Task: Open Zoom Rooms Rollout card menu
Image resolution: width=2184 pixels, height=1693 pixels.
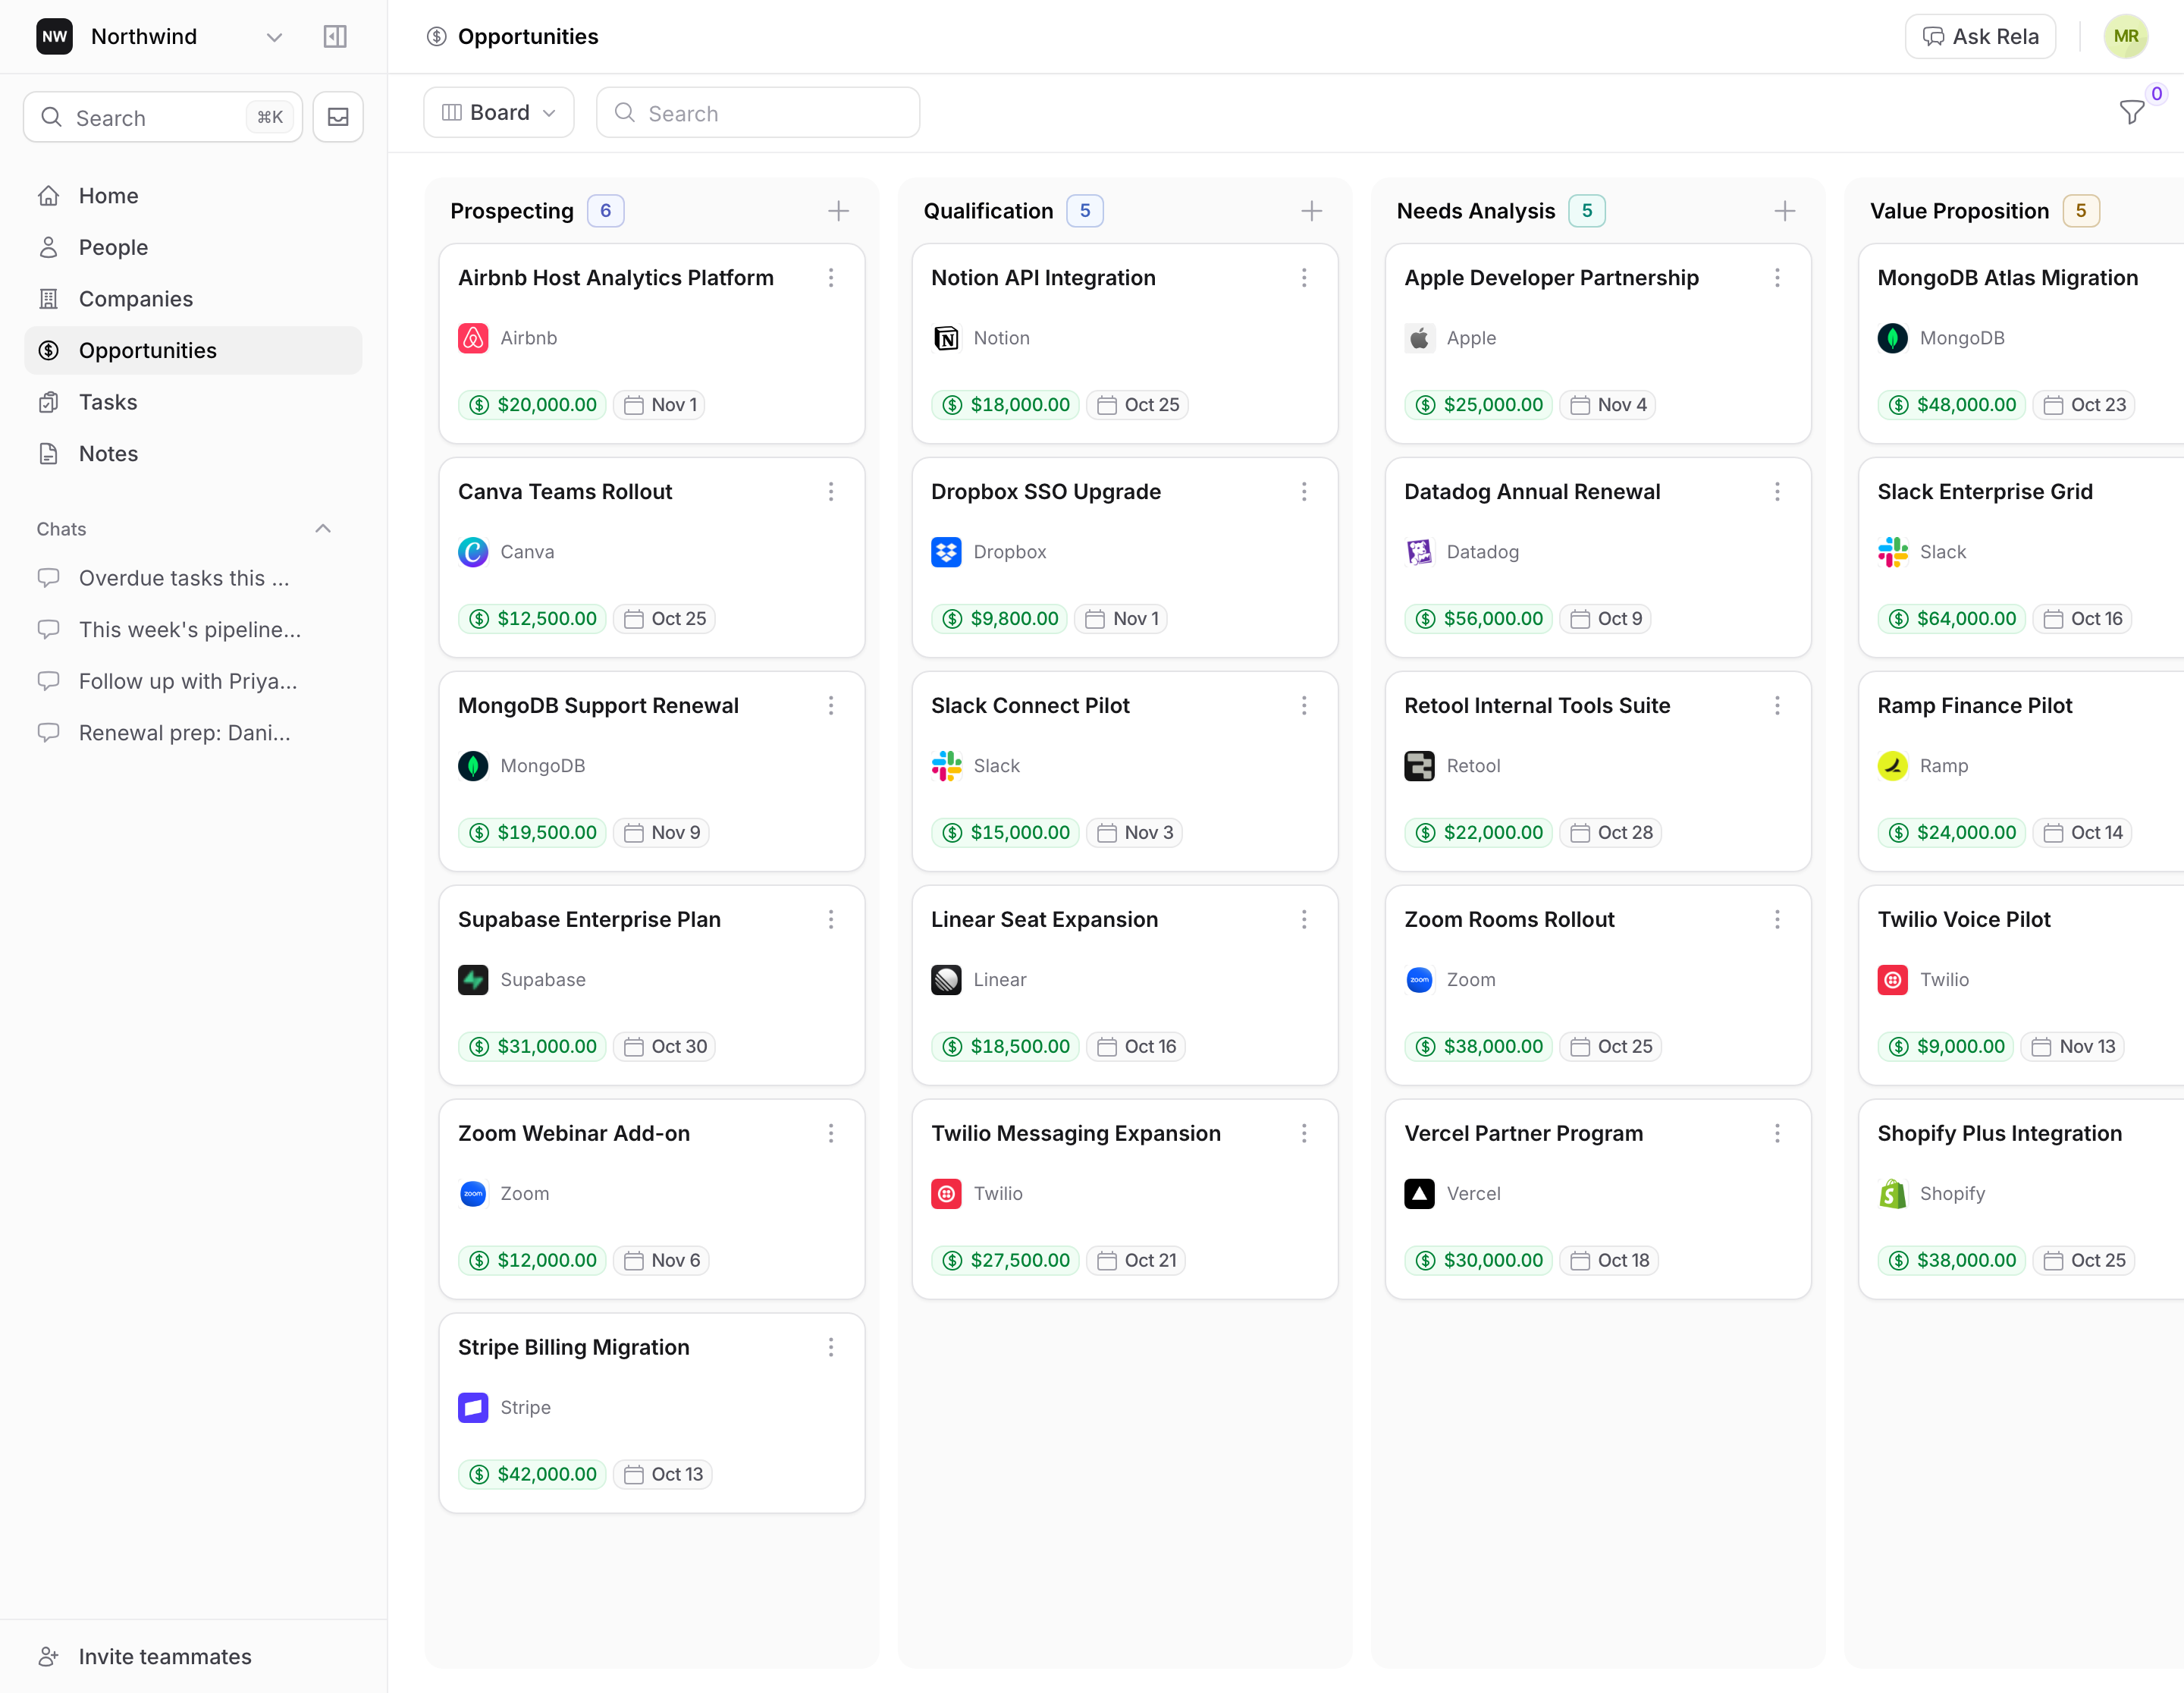Action: click(x=1776, y=920)
